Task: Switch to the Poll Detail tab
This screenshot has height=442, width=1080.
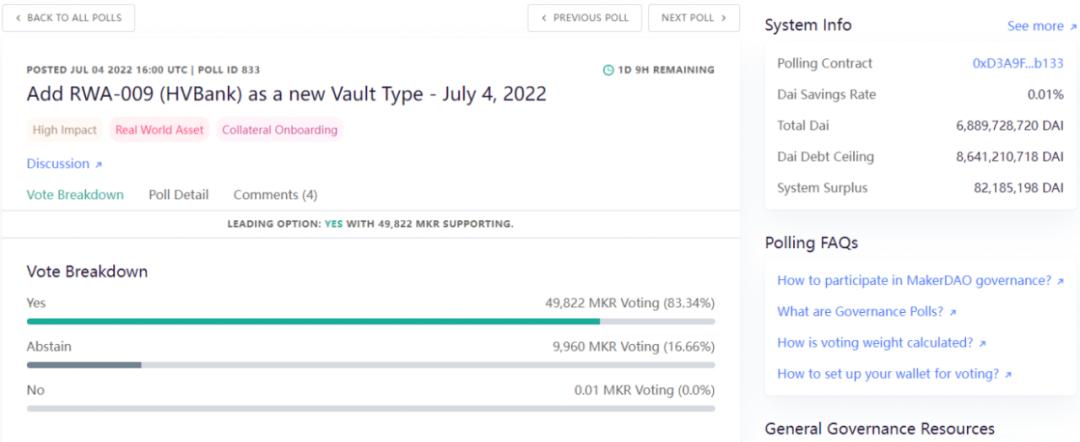Action: pyautogui.click(x=178, y=195)
